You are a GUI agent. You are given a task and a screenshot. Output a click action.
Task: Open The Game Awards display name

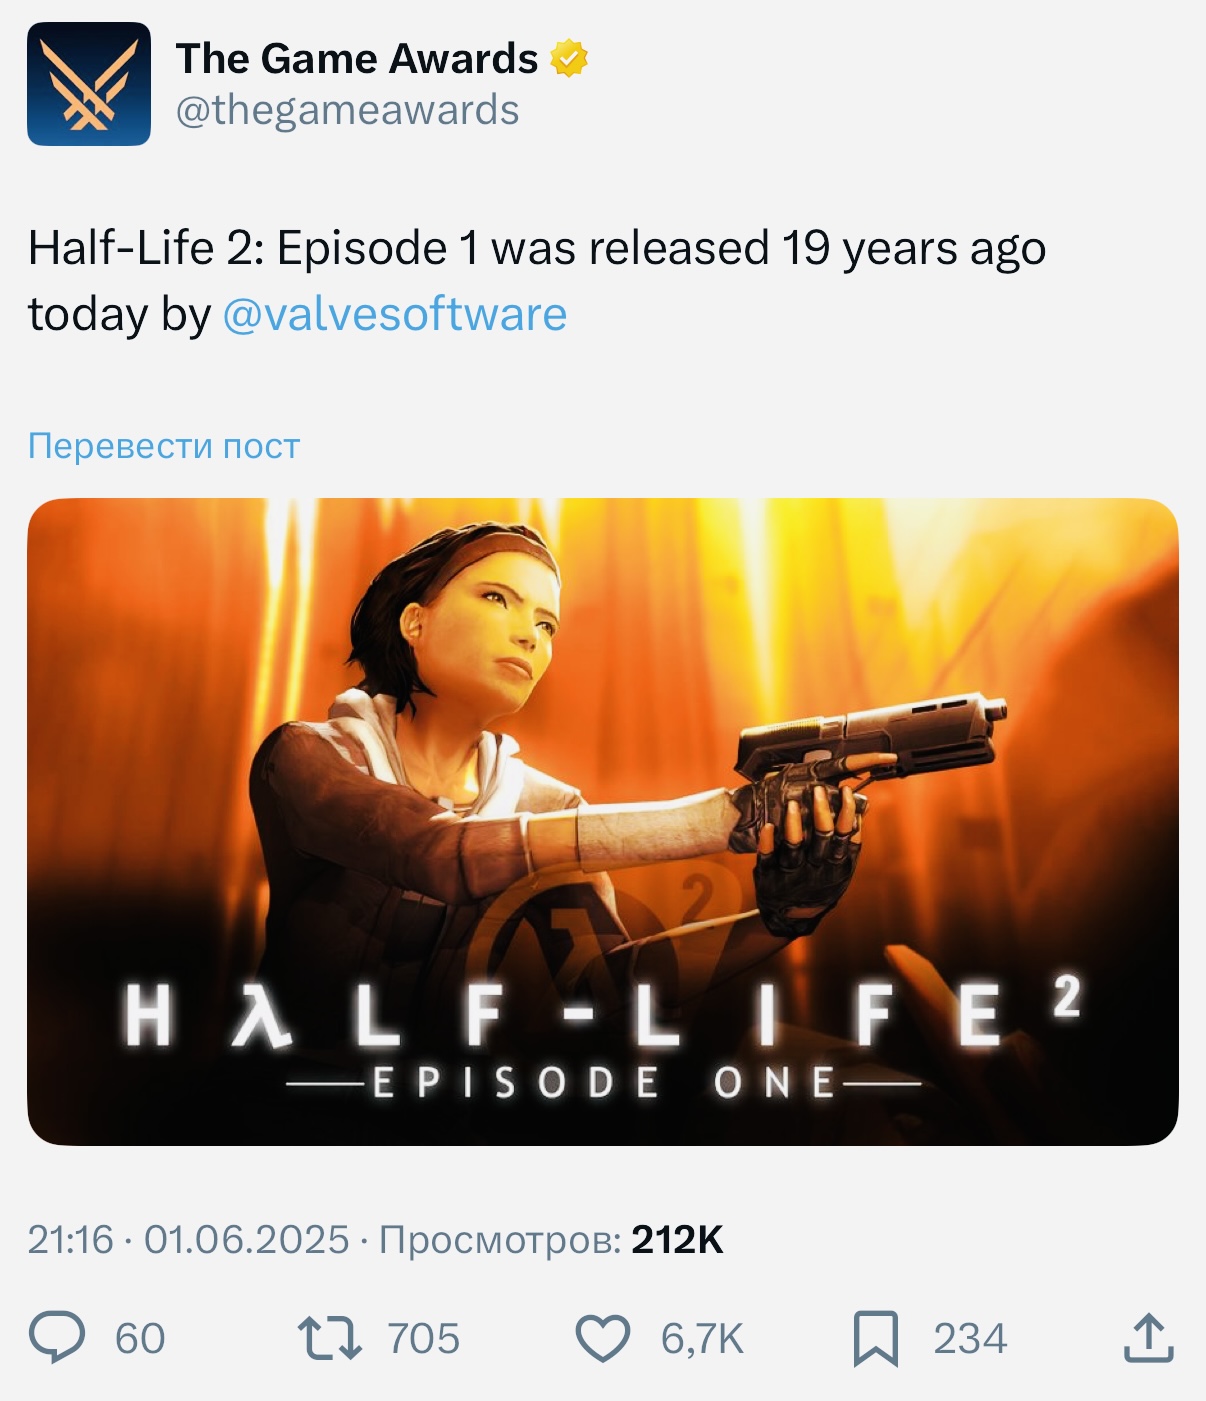click(x=357, y=59)
